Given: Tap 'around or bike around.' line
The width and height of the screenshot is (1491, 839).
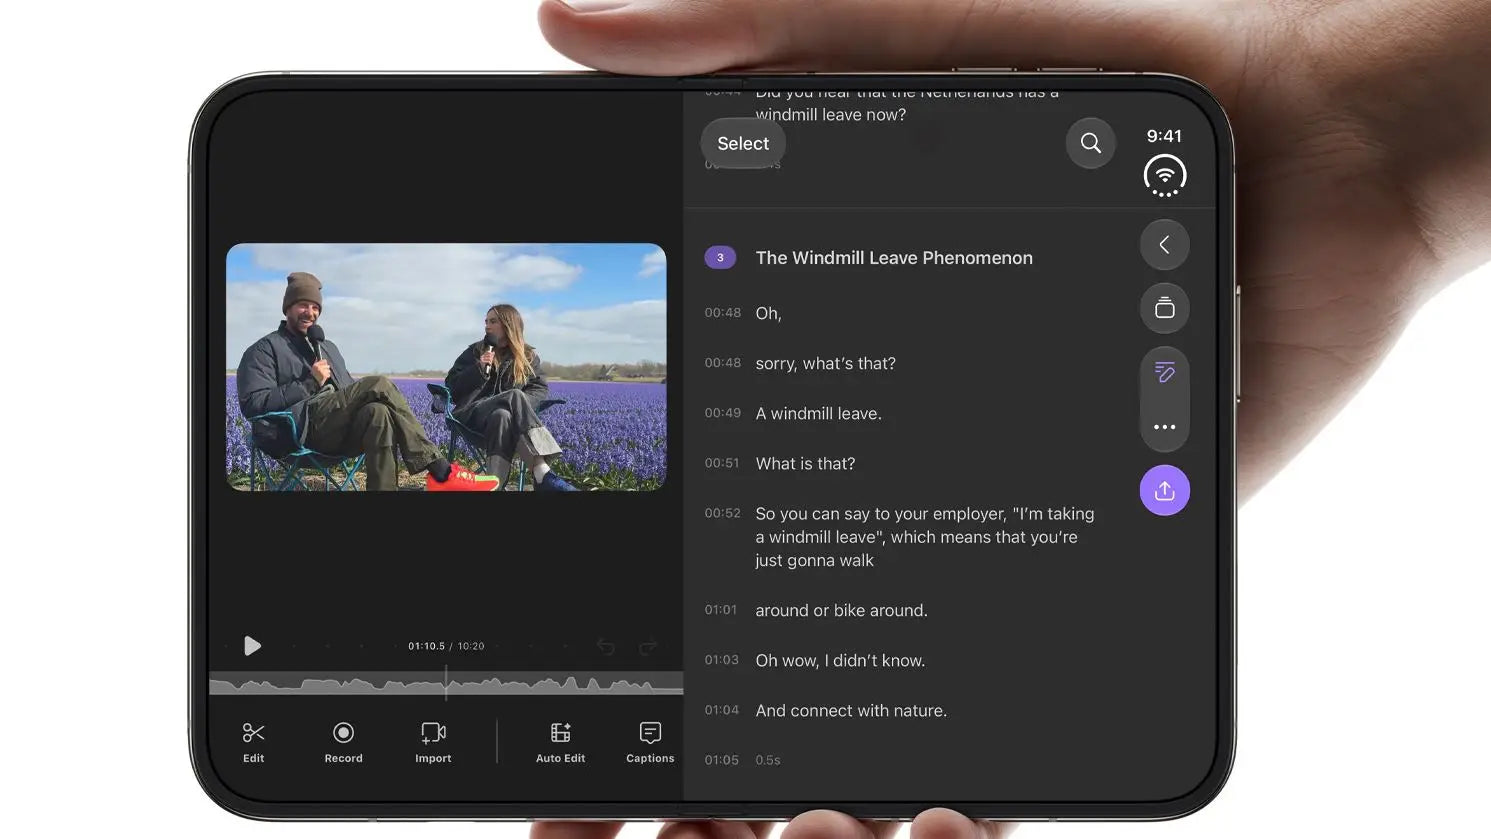Looking at the screenshot, I should tap(841, 610).
